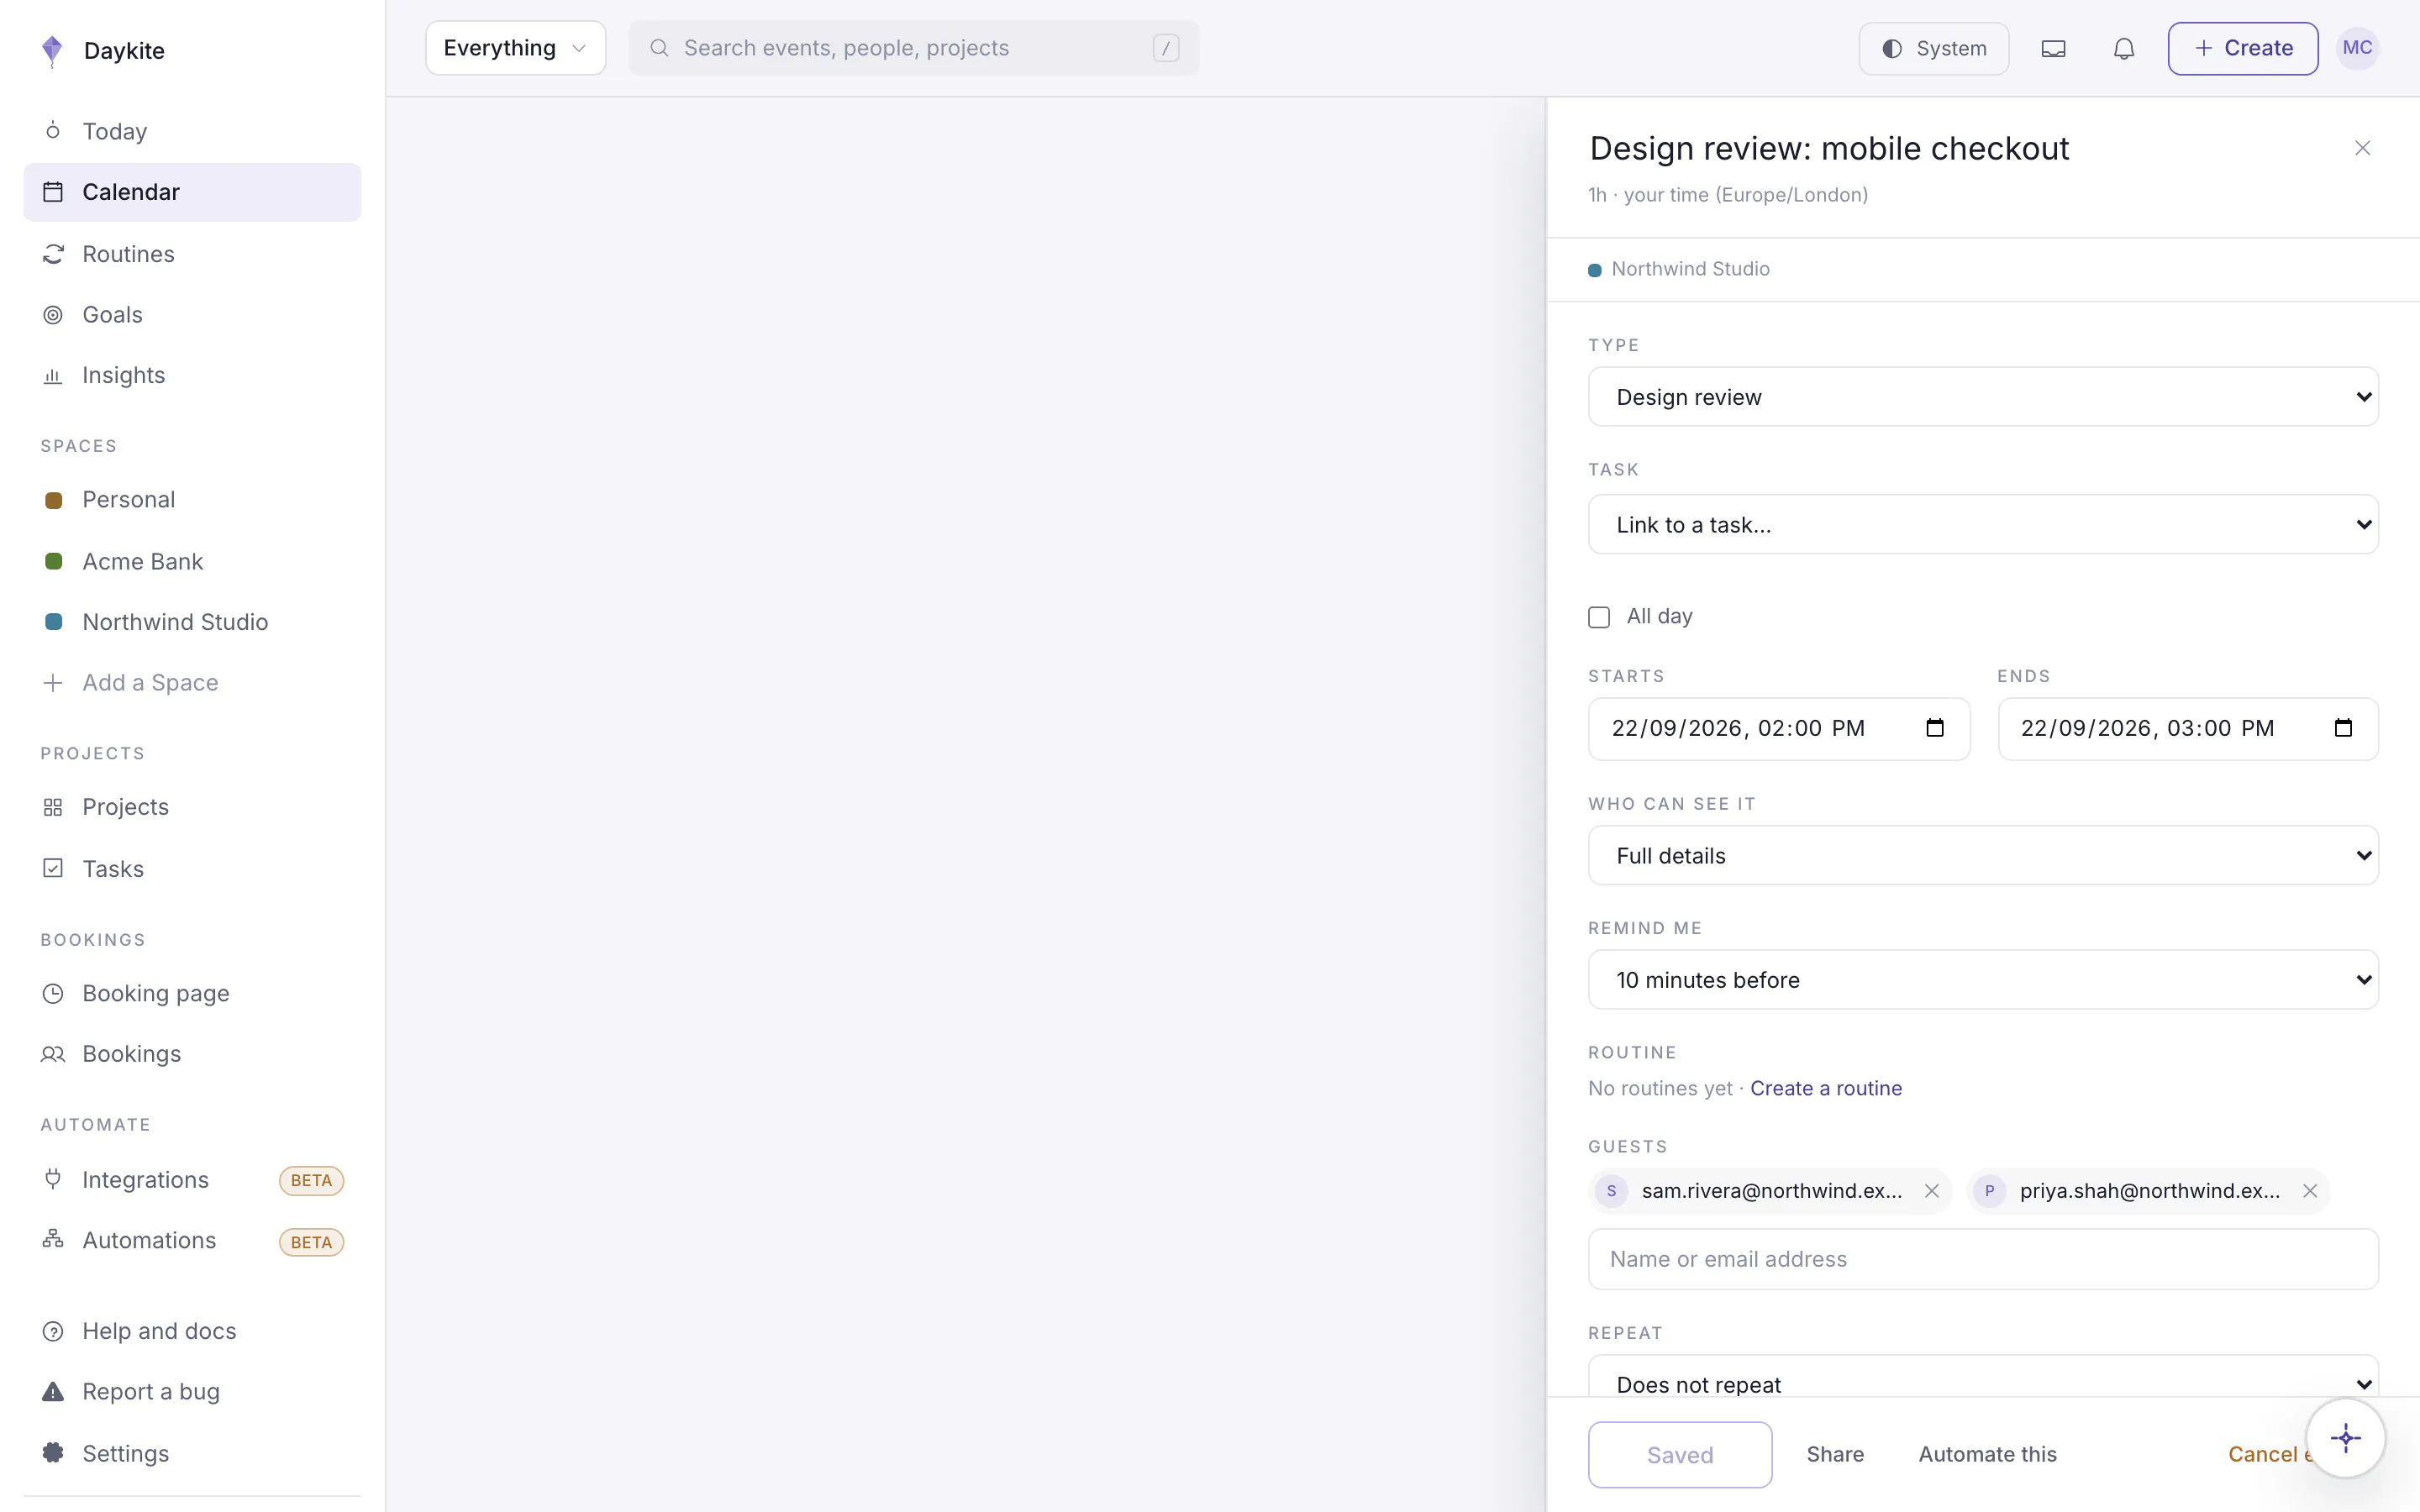Remove guest sam.rivera from the event

[1931, 1191]
